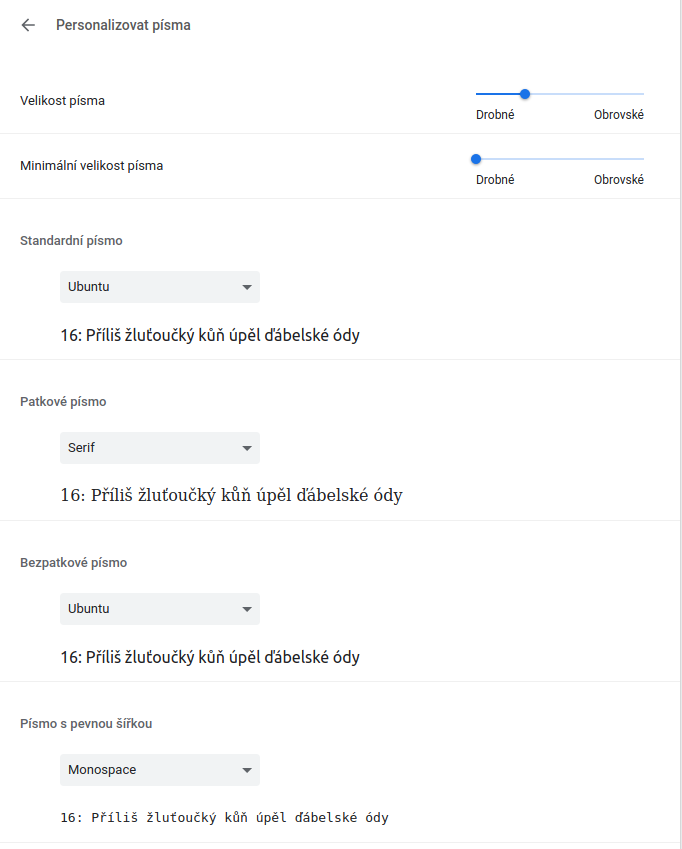This screenshot has width=682, height=849.
Task: Click the Minimální velikost písma label
Action: [91, 166]
